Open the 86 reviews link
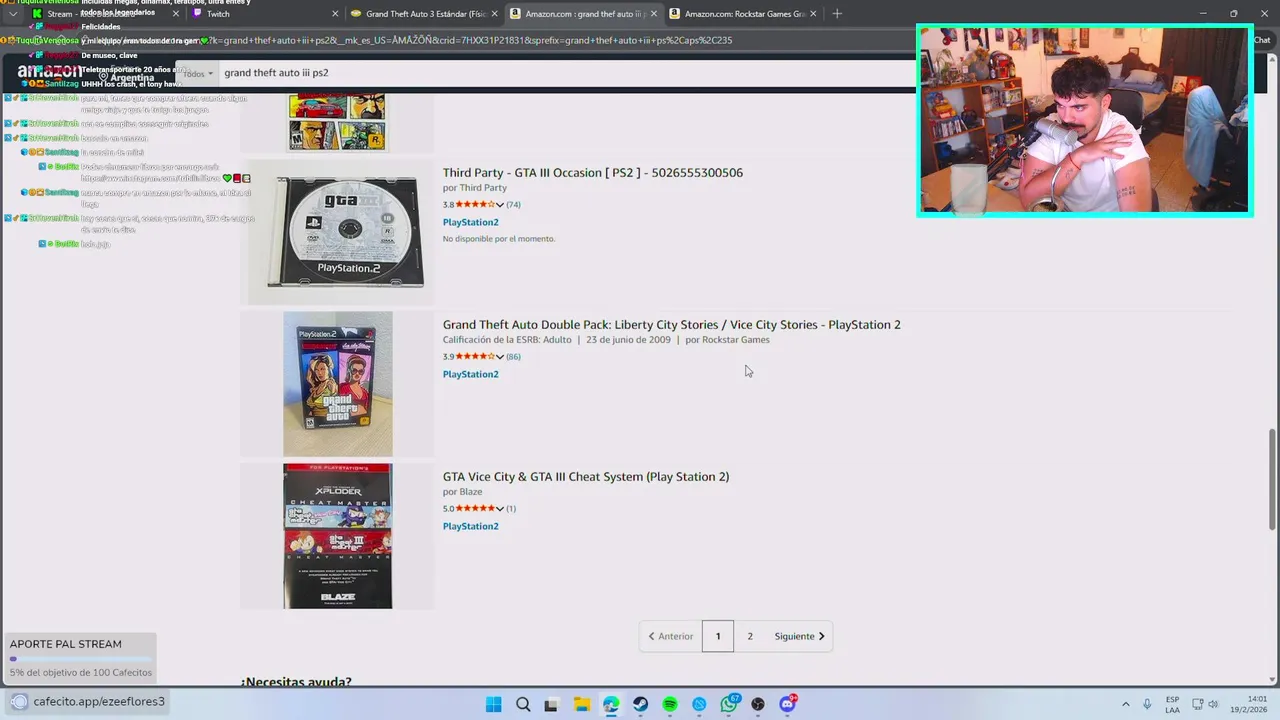The image size is (1280, 720). click(x=513, y=356)
